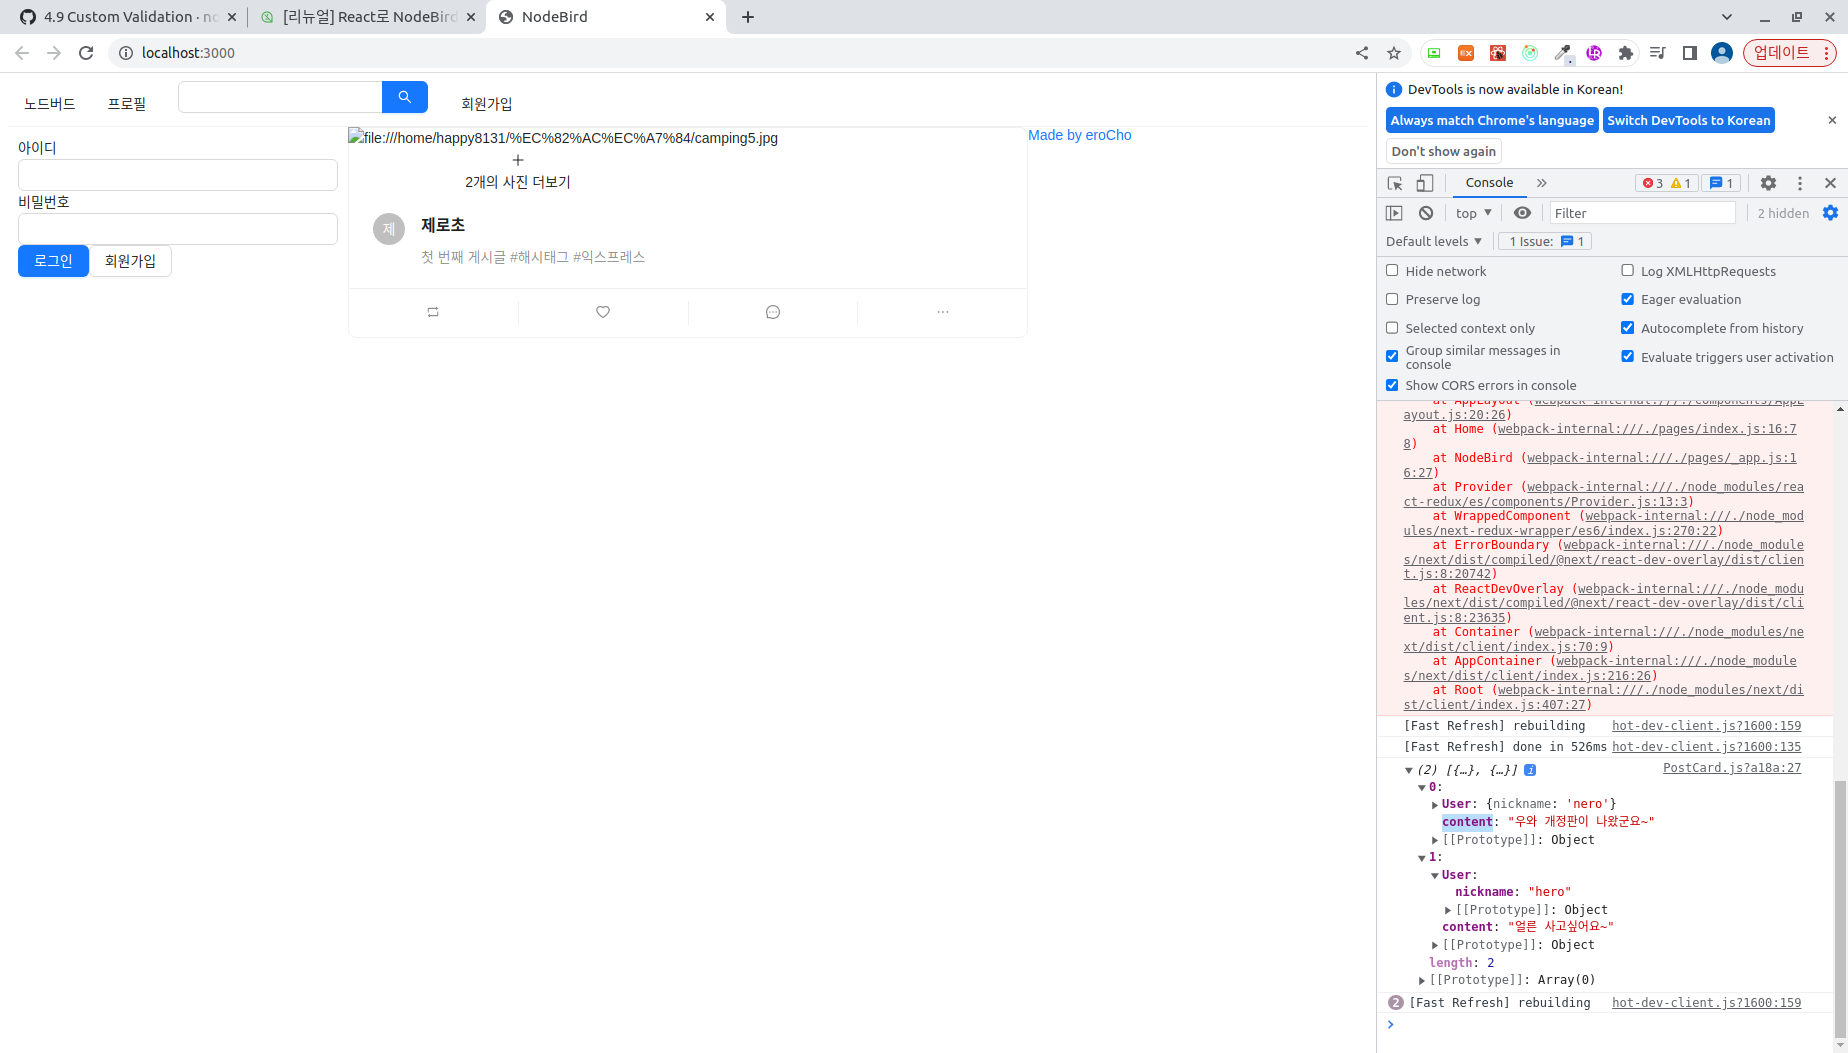1848x1053 pixels.
Task: Expand User {nickname: 'nero'} object
Action: pos(1435,805)
